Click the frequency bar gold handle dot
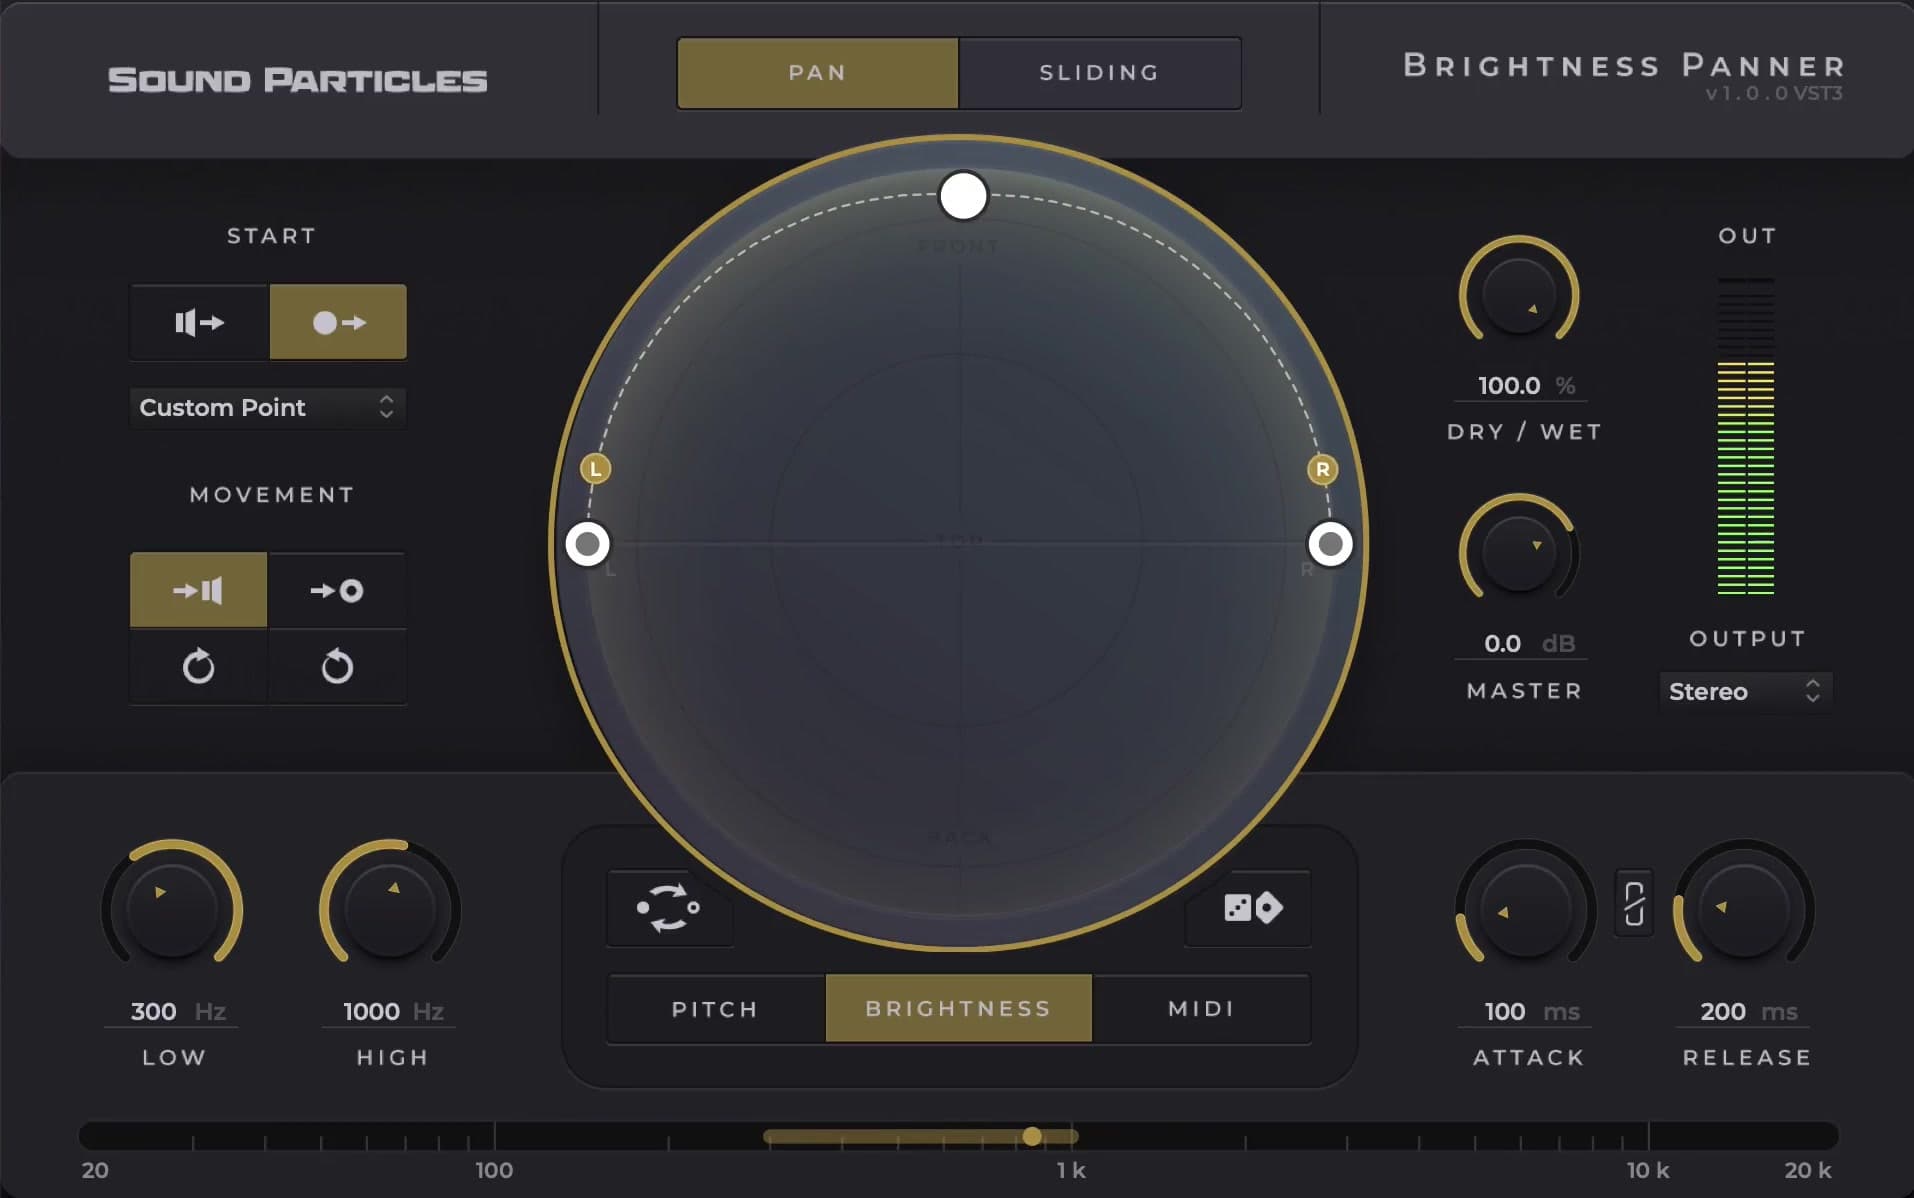 (1032, 1136)
